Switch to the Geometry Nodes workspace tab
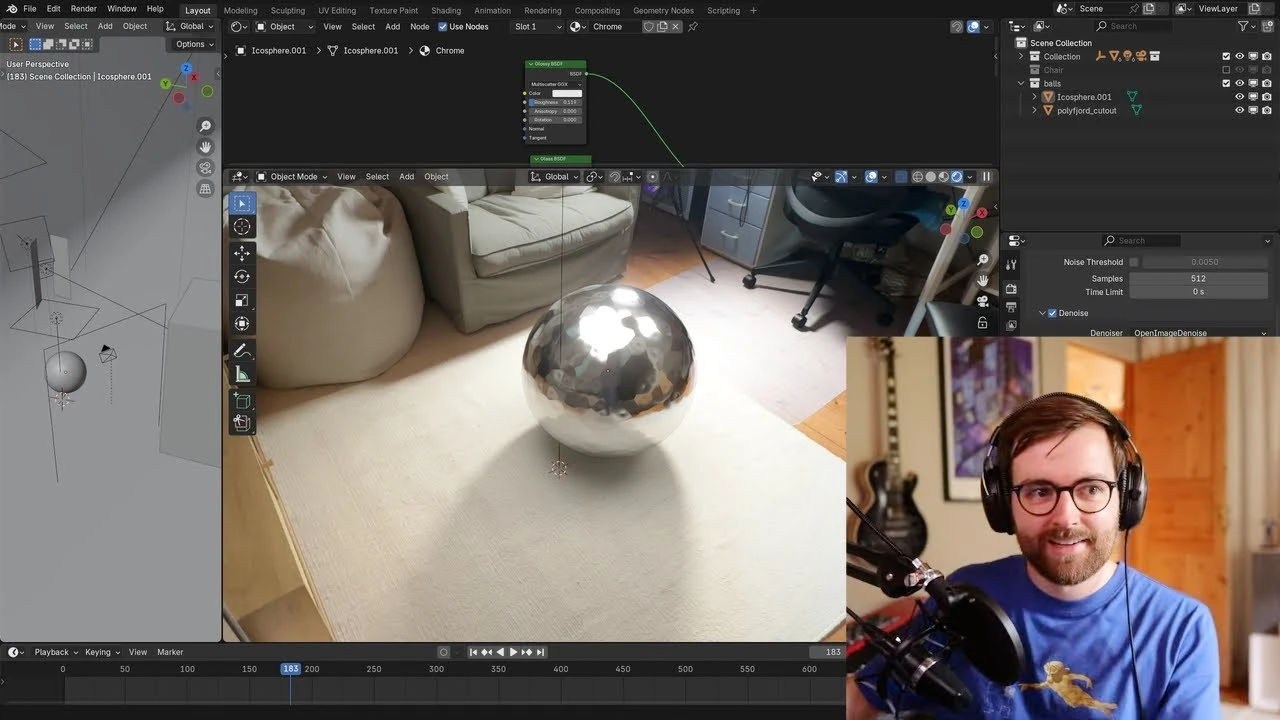 tap(663, 11)
